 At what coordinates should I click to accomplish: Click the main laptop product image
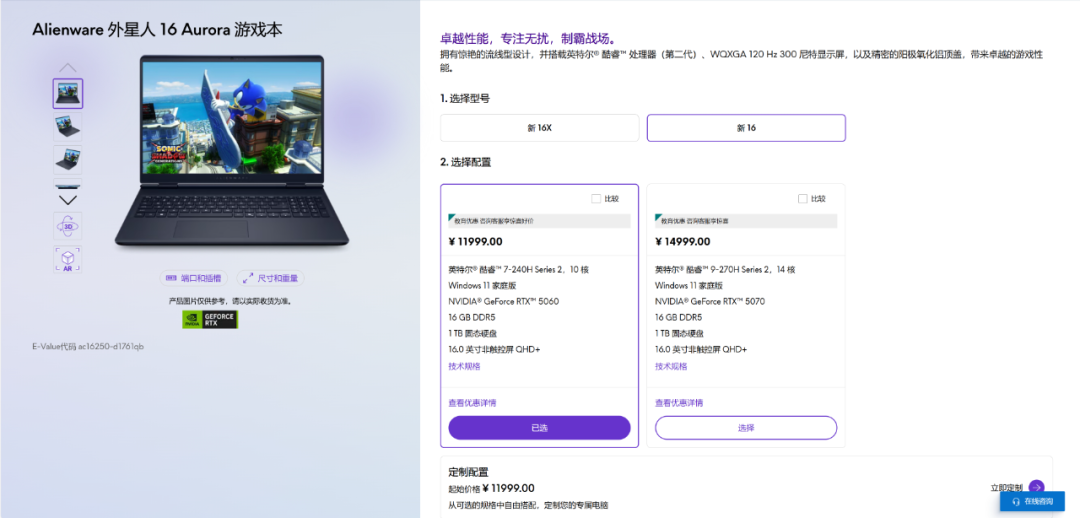click(x=232, y=150)
